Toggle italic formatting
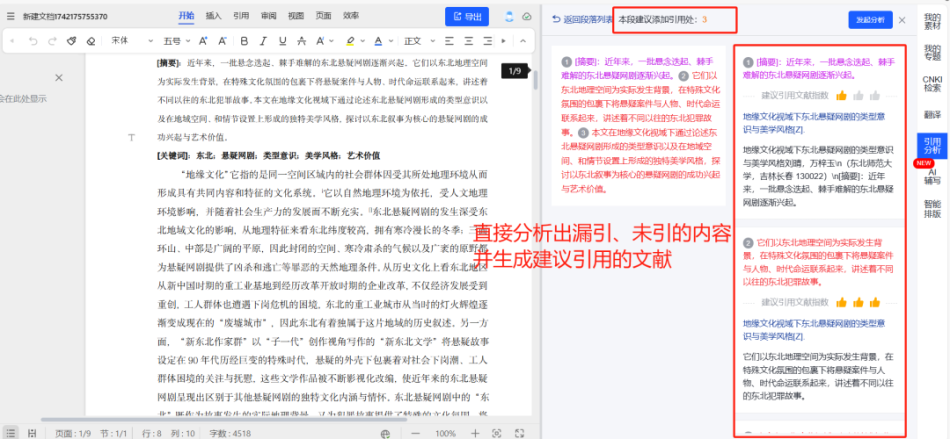 [263, 41]
